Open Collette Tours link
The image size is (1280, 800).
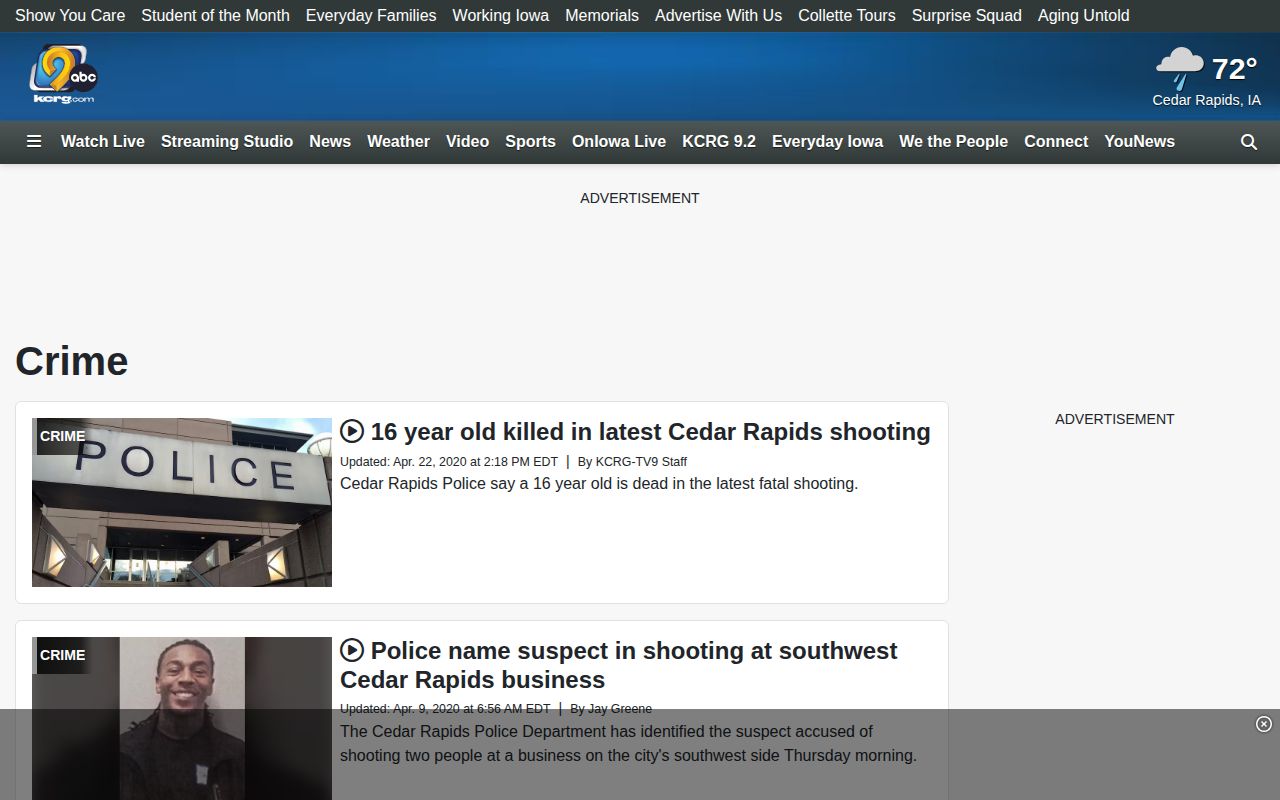point(847,16)
